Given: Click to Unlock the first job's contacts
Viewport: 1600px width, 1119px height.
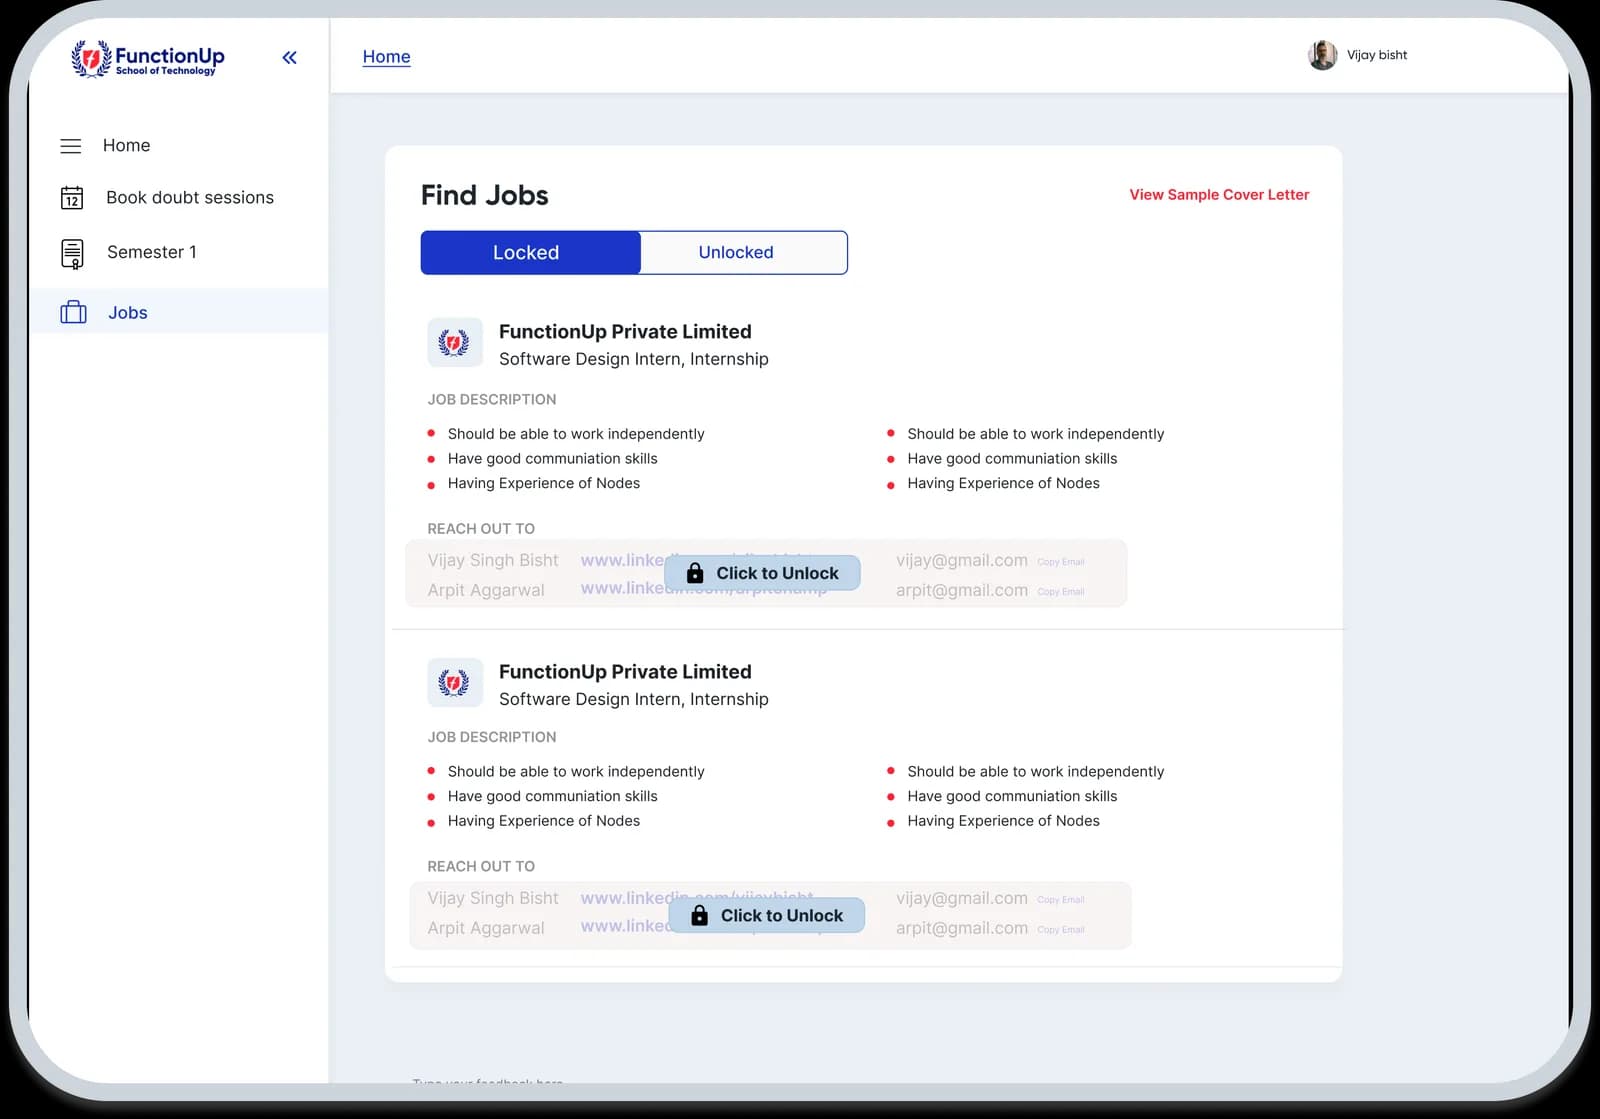Looking at the screenshot, I should coord(762,573).
